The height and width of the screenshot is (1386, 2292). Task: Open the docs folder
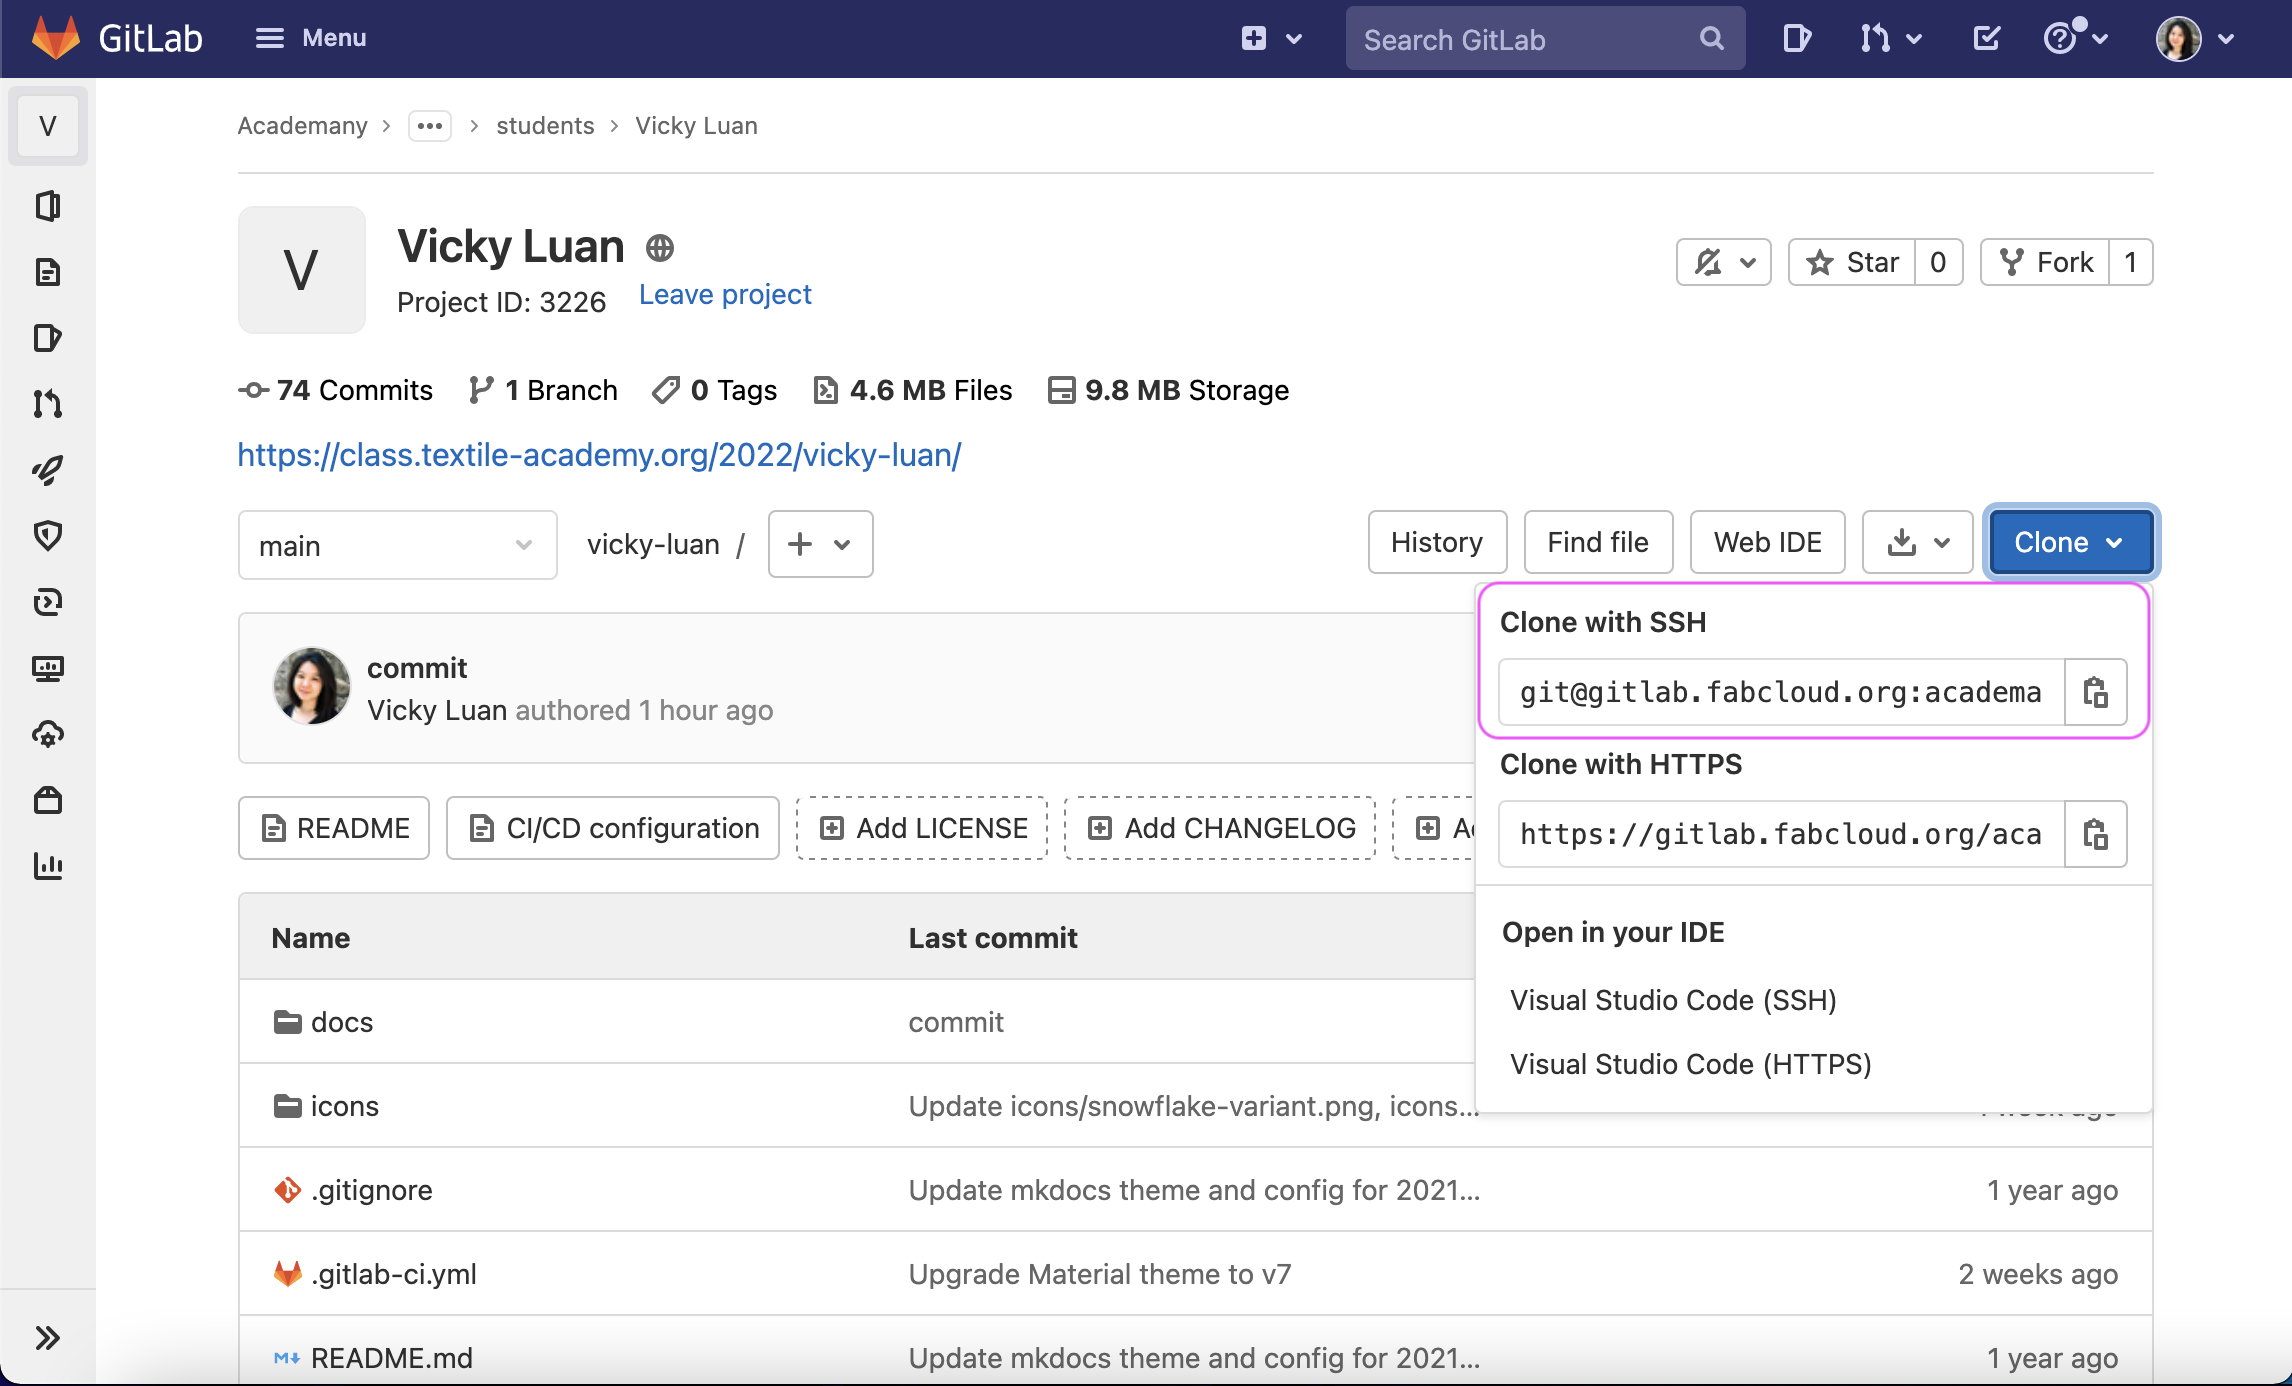pos(342,1022)
